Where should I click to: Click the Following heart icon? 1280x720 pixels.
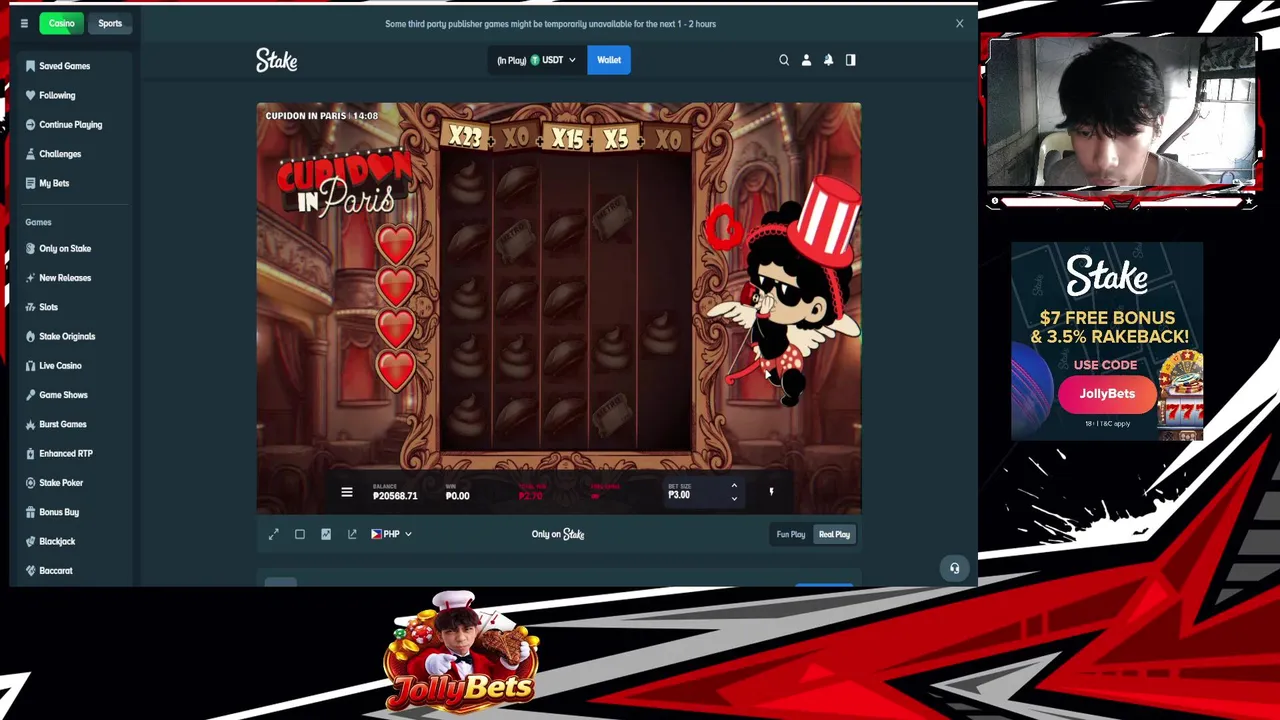coord(31,95)
